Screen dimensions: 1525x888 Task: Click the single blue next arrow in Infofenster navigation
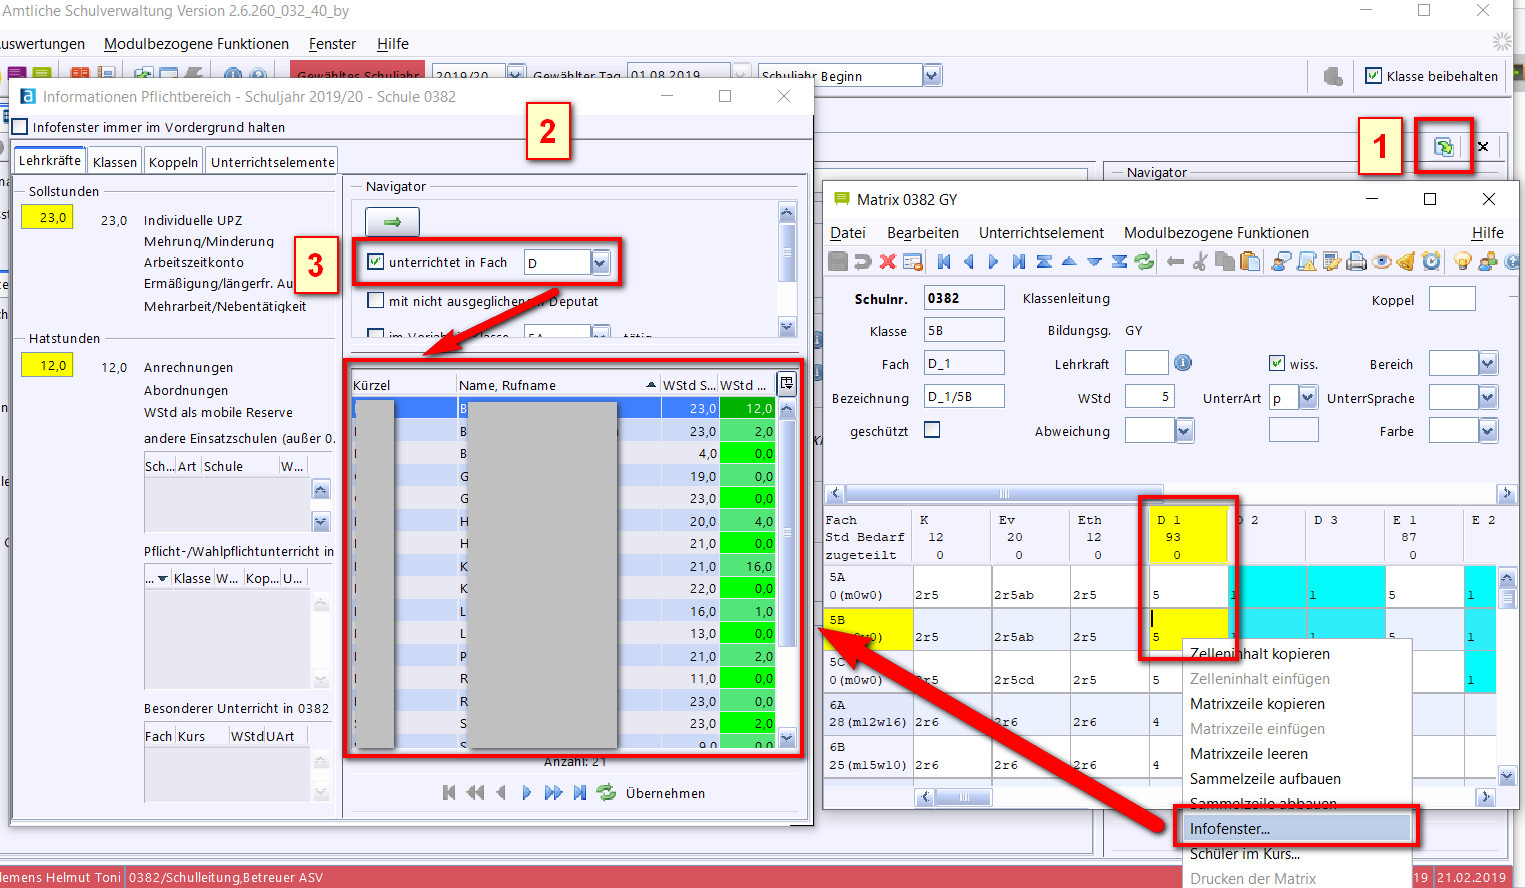(x=527, y=793)
